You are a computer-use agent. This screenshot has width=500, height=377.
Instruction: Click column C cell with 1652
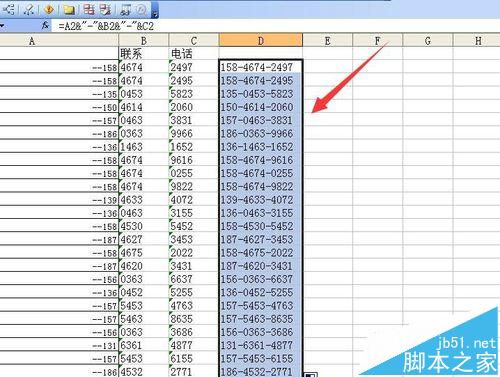point(194,147)
